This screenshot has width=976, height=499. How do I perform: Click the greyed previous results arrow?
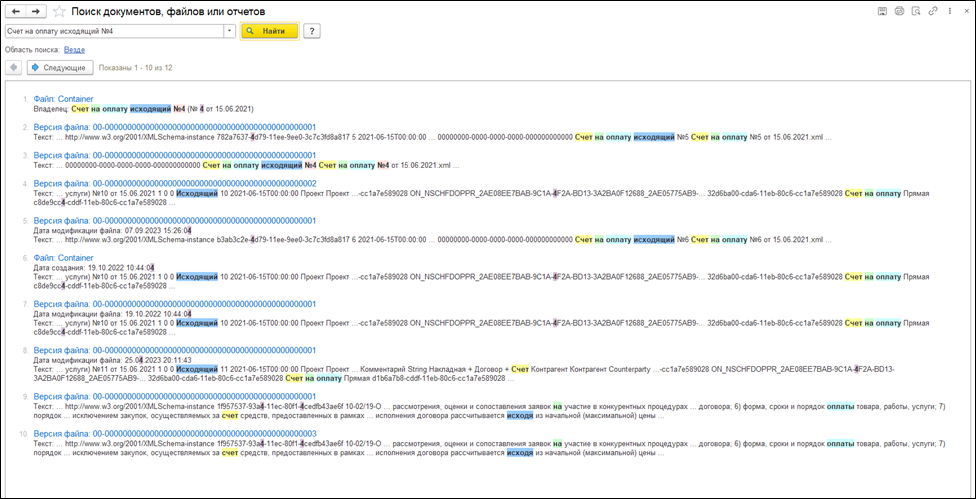tap(13, 67)
